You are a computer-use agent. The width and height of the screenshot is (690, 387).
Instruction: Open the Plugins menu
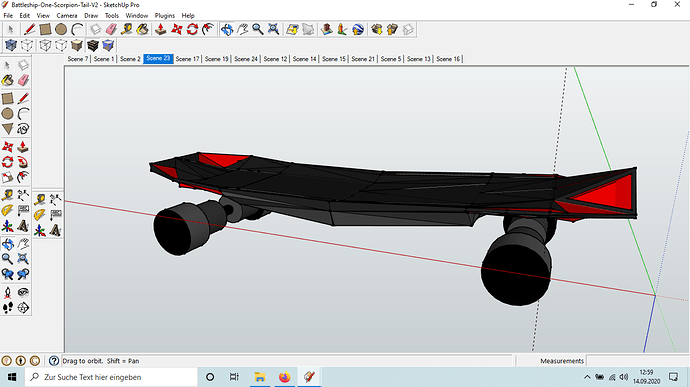coord(165,15)
